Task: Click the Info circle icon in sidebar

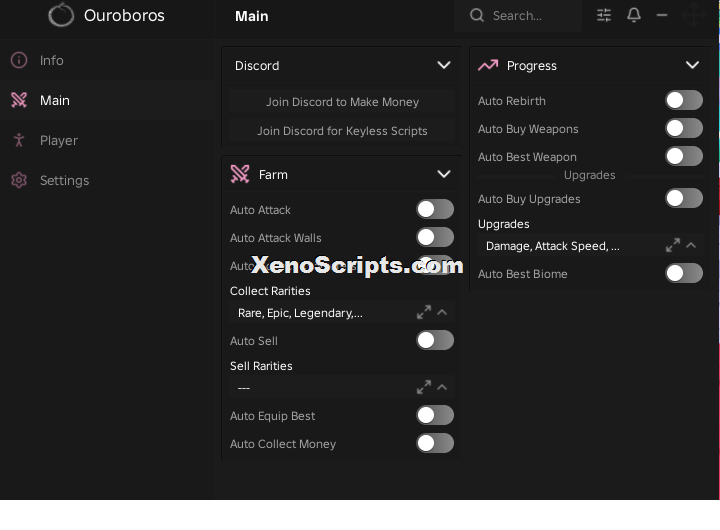Action: [x=19, y=60]
